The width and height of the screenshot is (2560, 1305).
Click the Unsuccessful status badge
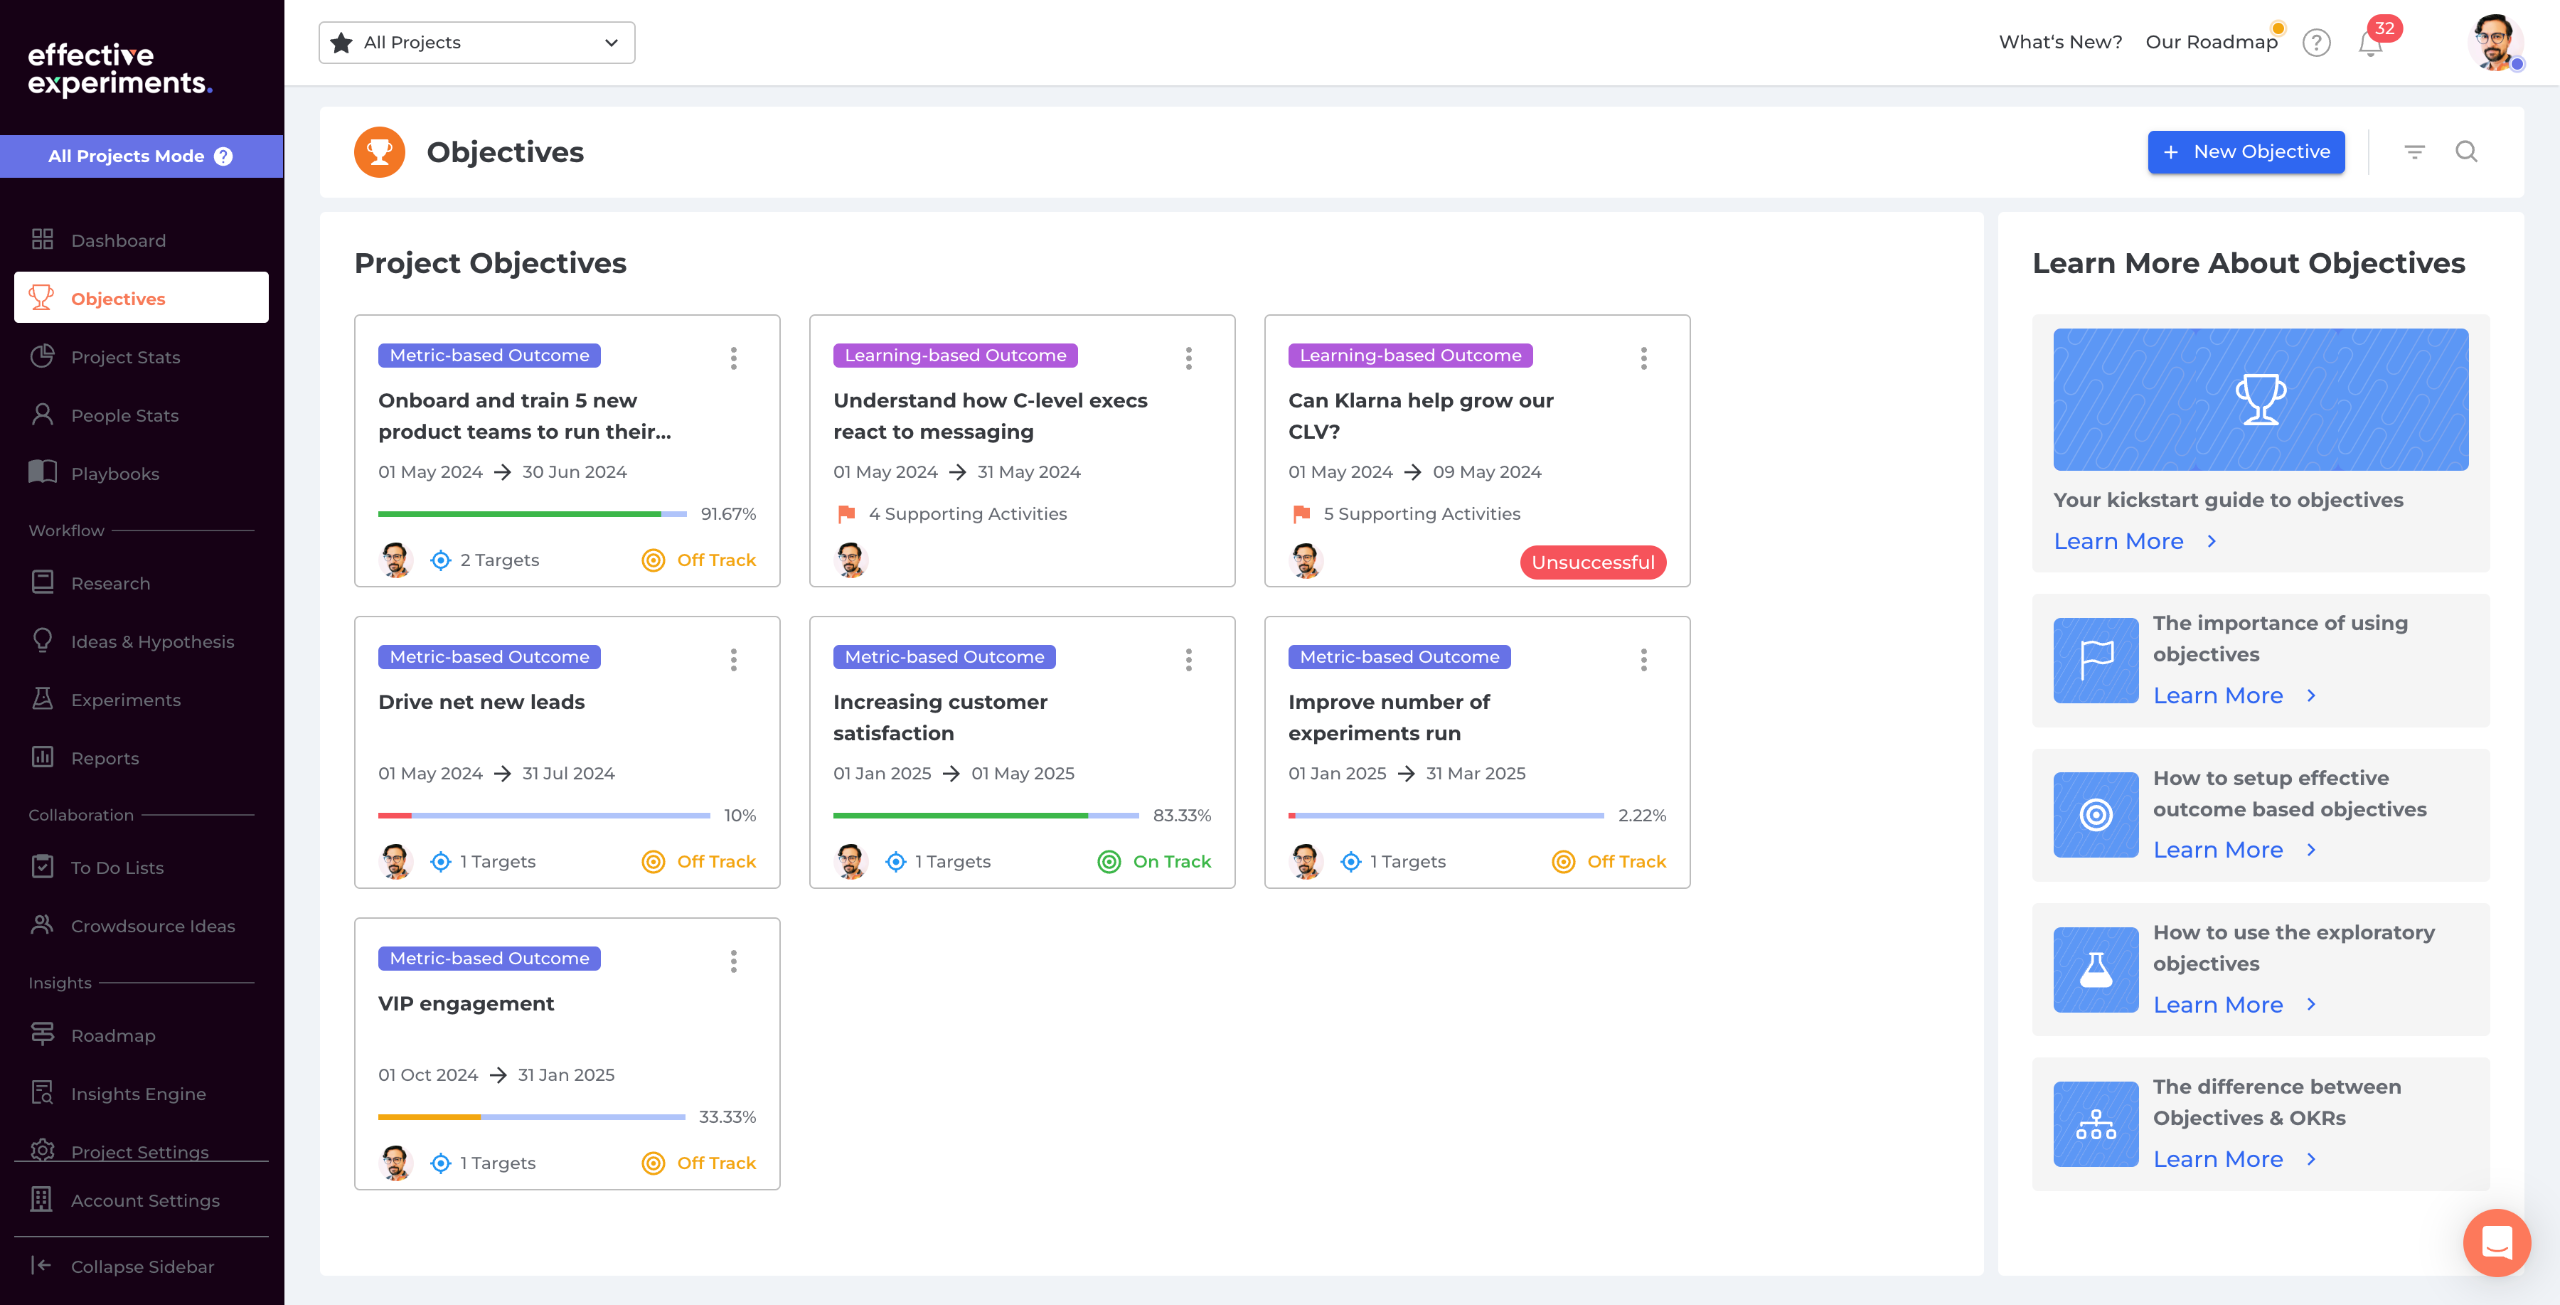point(1592,562)
